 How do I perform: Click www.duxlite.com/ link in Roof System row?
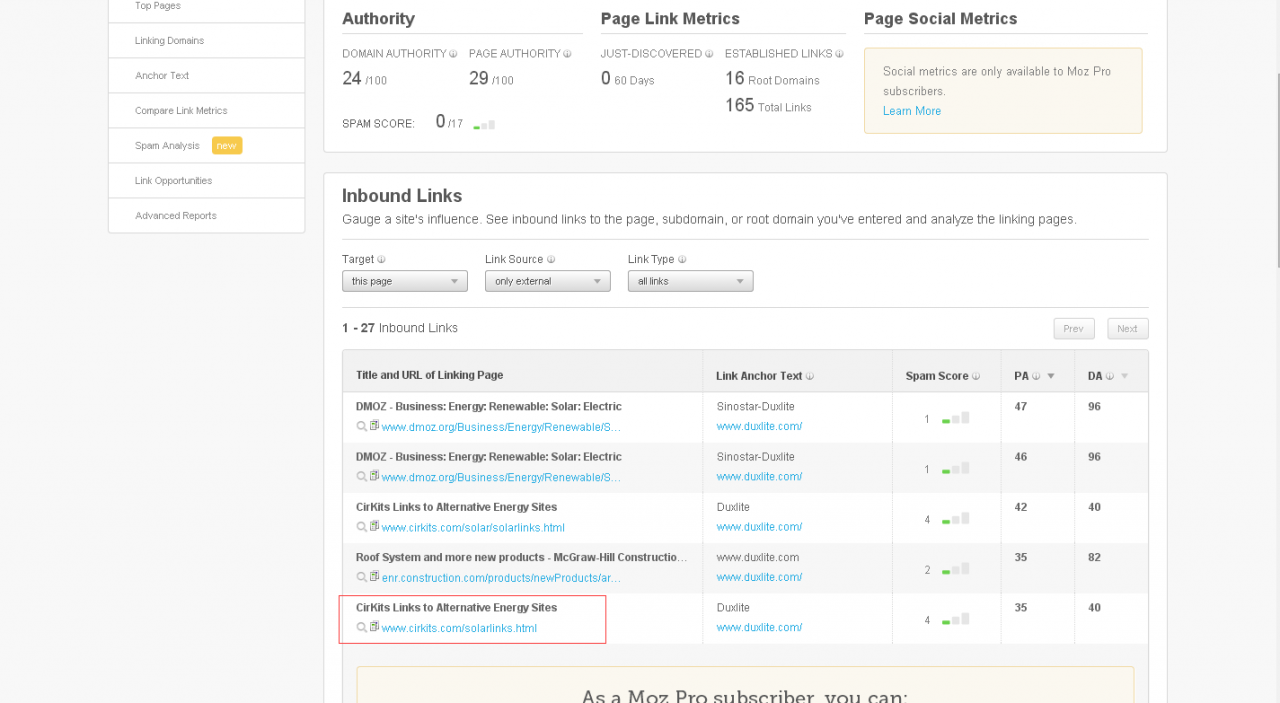coord(759,577)
